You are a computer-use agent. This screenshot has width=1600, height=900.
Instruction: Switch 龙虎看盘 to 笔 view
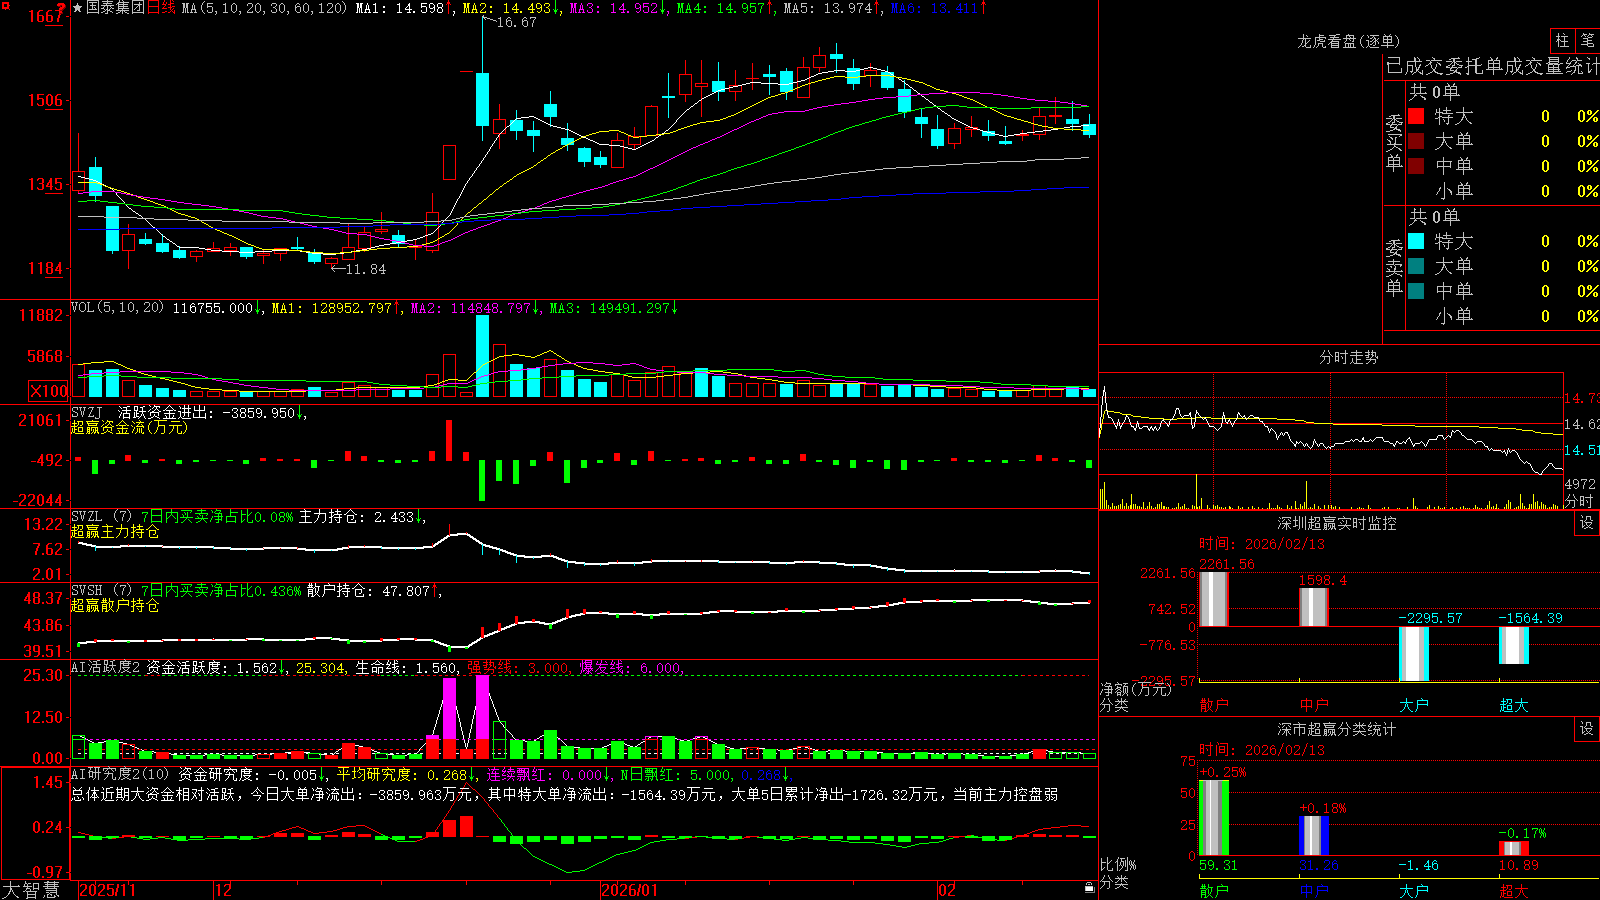pyautogui.click(x=1588, y=40)
